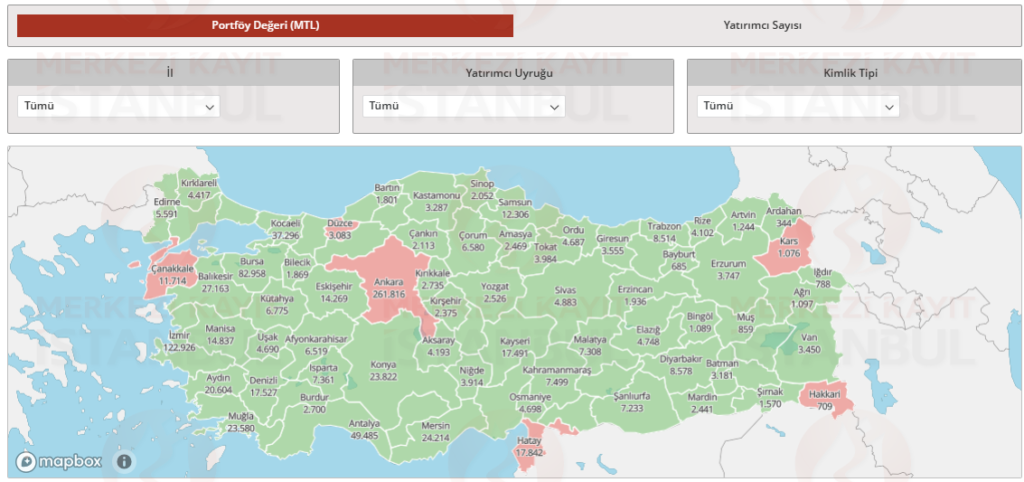Click Balıkesir label showing 27.163
This screenshot has height=482, width=1024.
click(x=216, y=282)
